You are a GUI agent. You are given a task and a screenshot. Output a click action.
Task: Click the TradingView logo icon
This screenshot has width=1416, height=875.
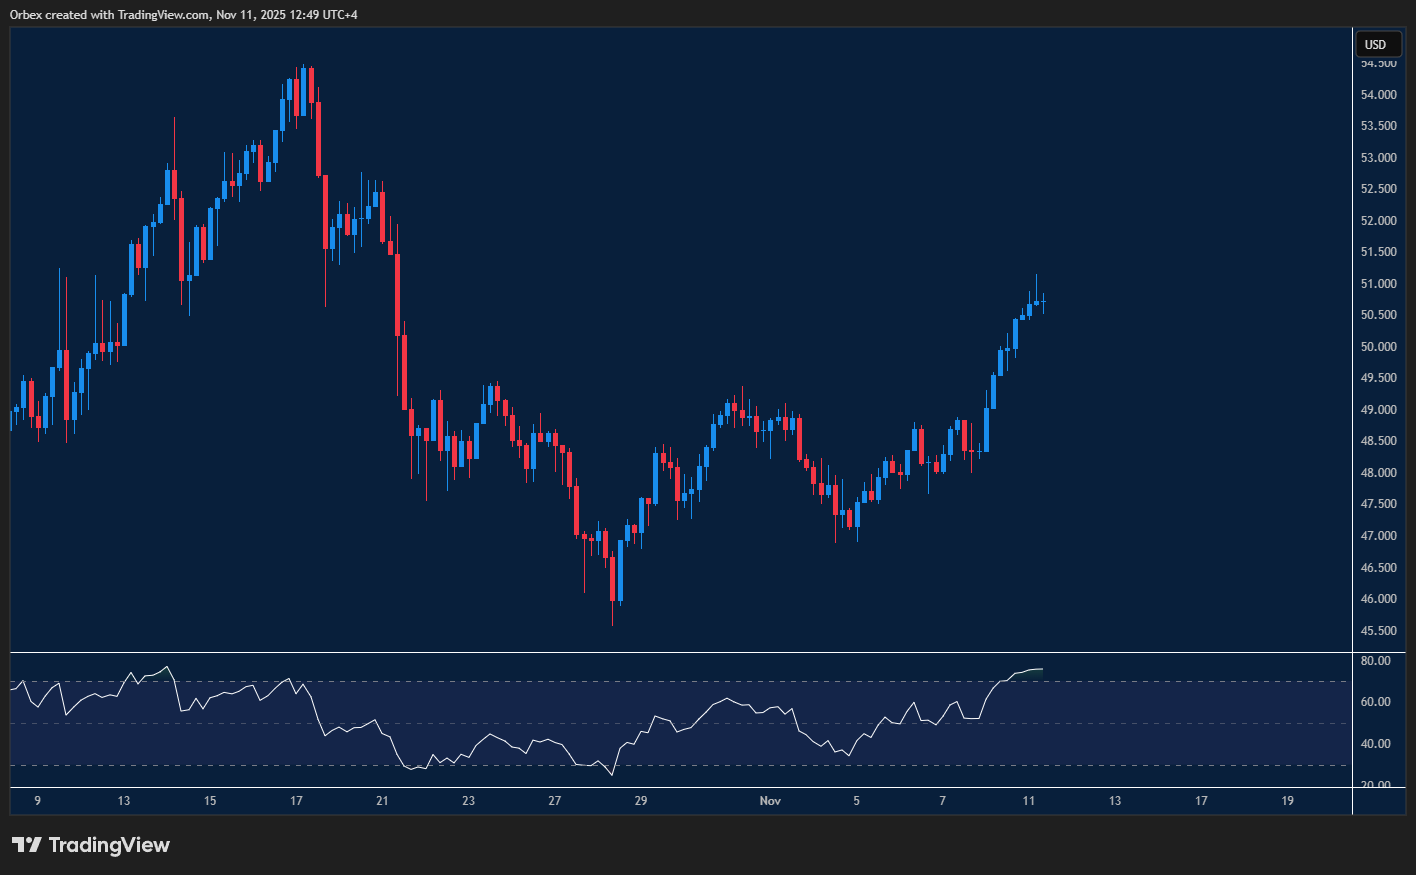pyautogui.click(x=27, y=845)
